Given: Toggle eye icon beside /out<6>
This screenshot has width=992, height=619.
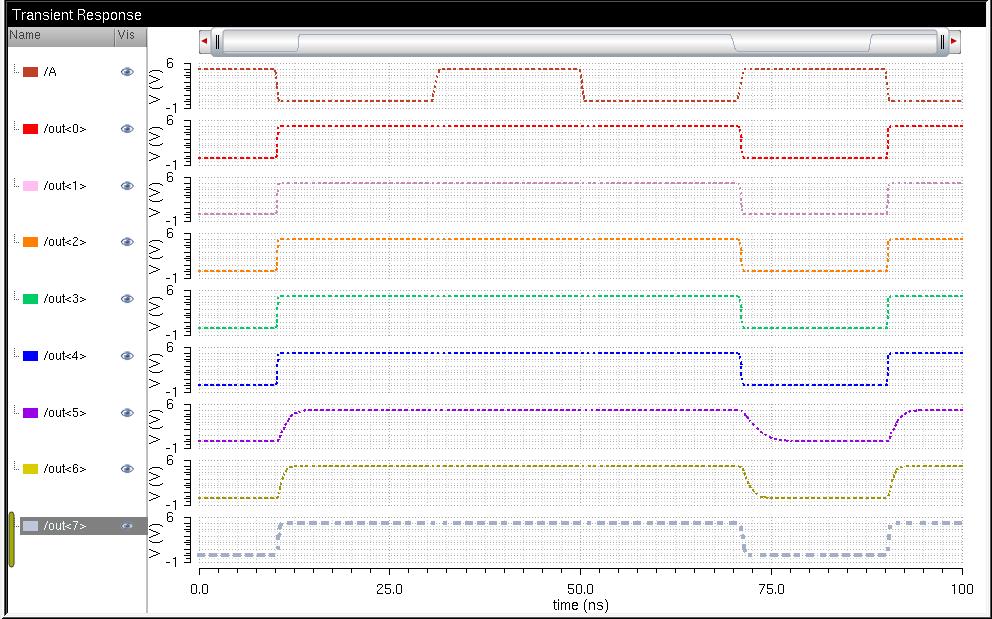Looking at the screenshot, I should [x=127, y=469].
